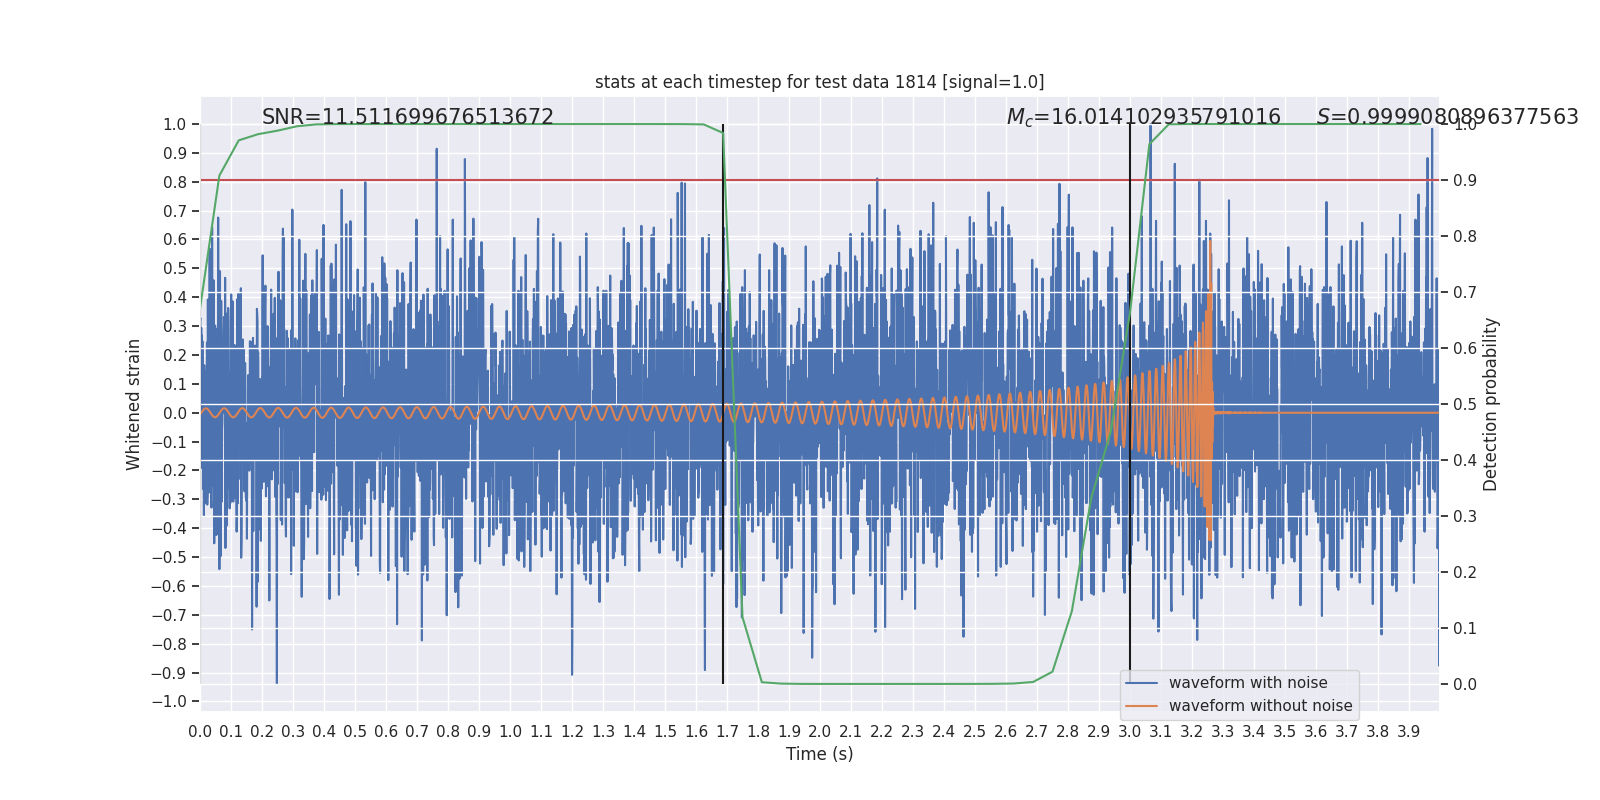Click the 0.0 tick label on time axis
This screenshot has width=1600, height=800.
(x=200, y=732)
